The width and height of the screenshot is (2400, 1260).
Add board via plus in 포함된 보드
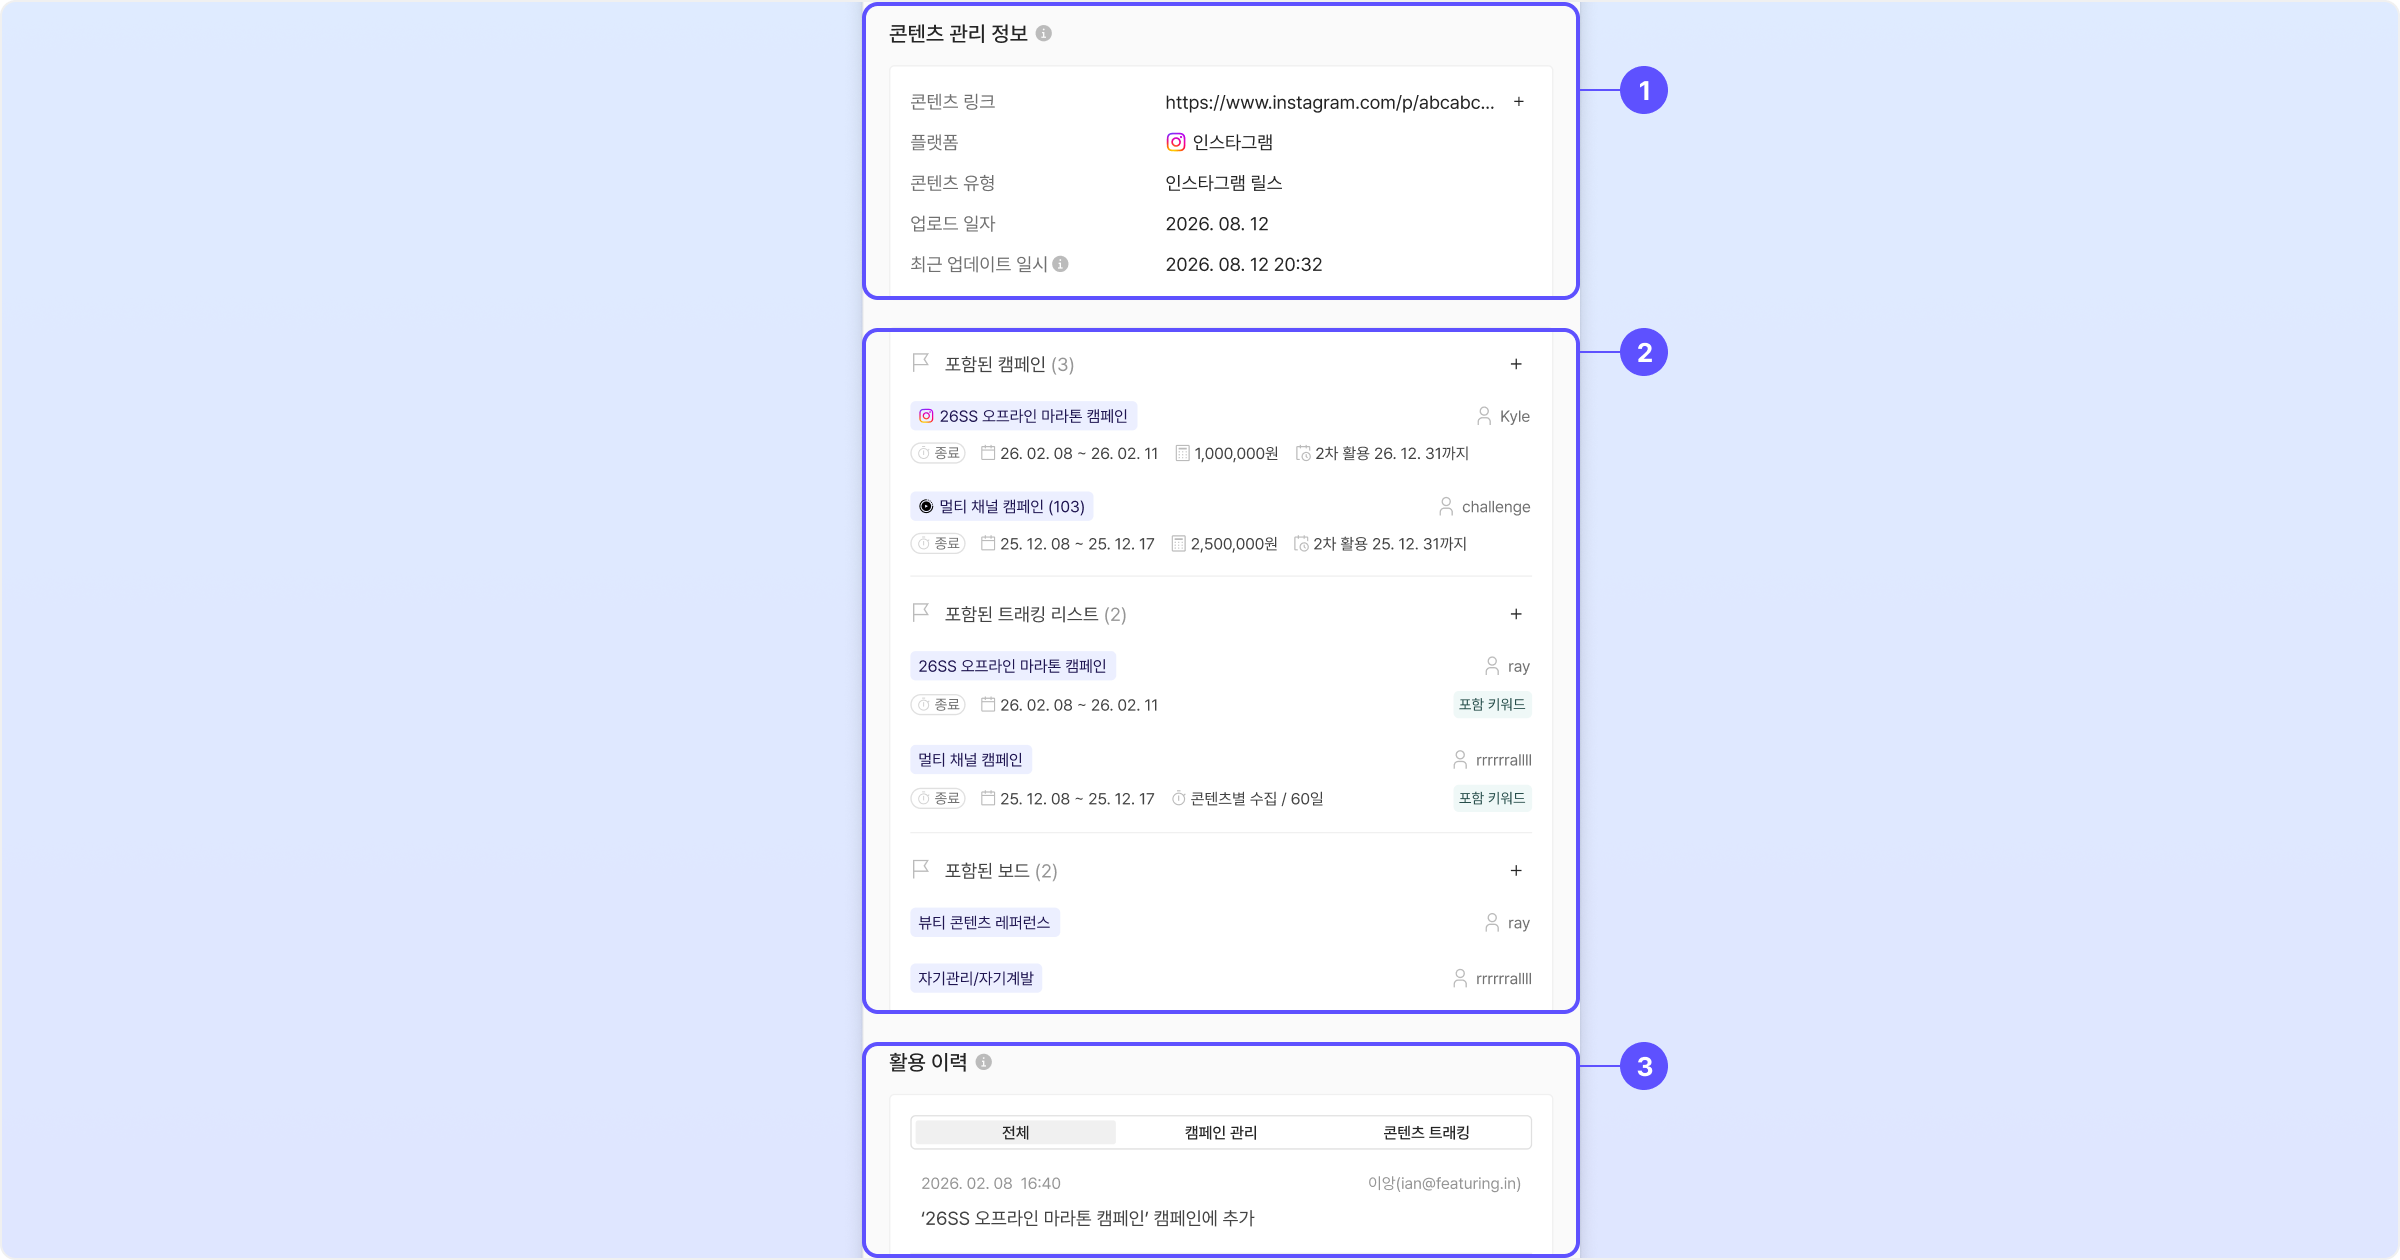[1516, 871]
